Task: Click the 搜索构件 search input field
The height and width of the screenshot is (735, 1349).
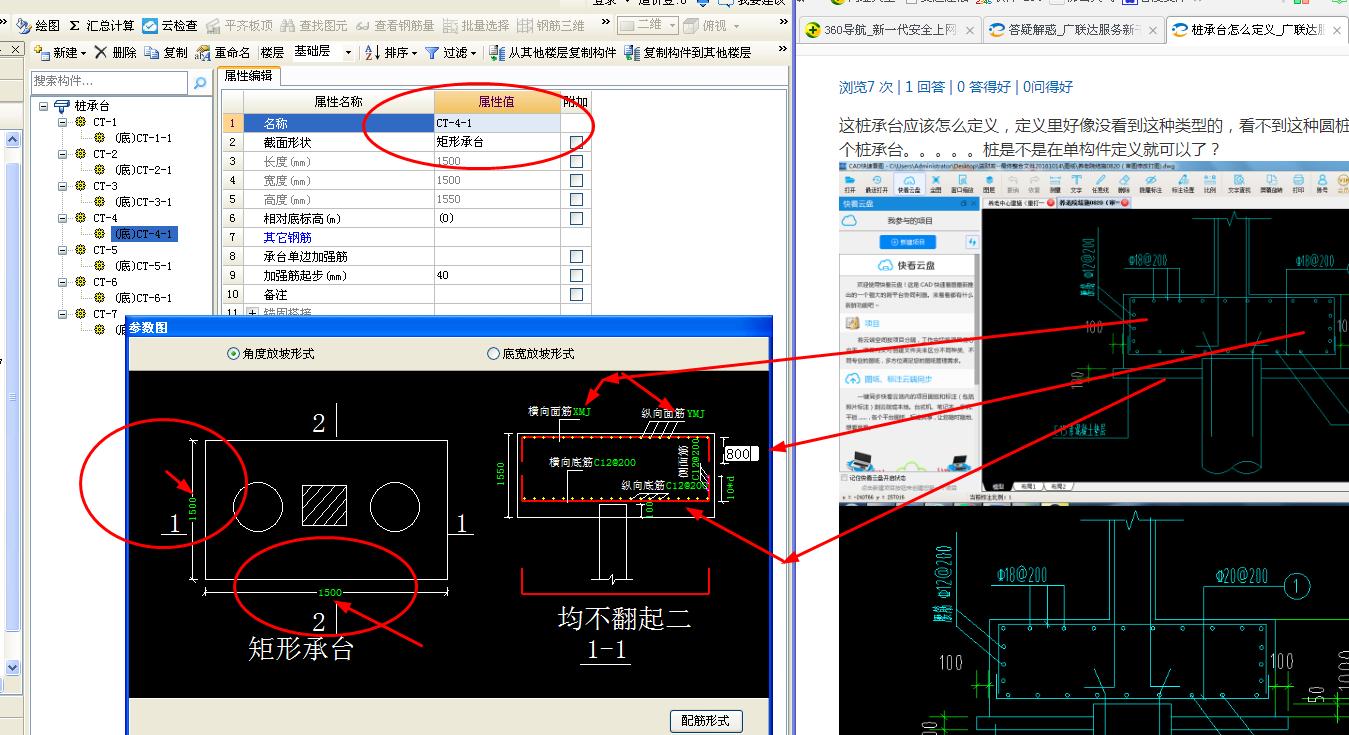Action: [x=110, y=82]
